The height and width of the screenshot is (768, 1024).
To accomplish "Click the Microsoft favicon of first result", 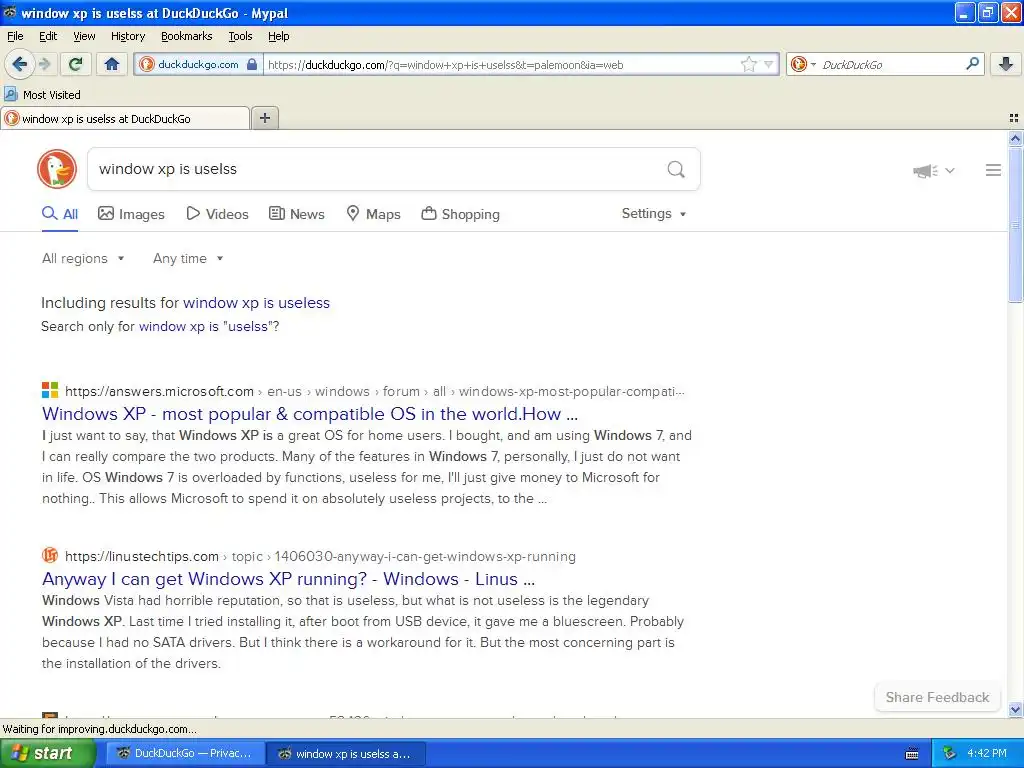I will click(50, 391).
